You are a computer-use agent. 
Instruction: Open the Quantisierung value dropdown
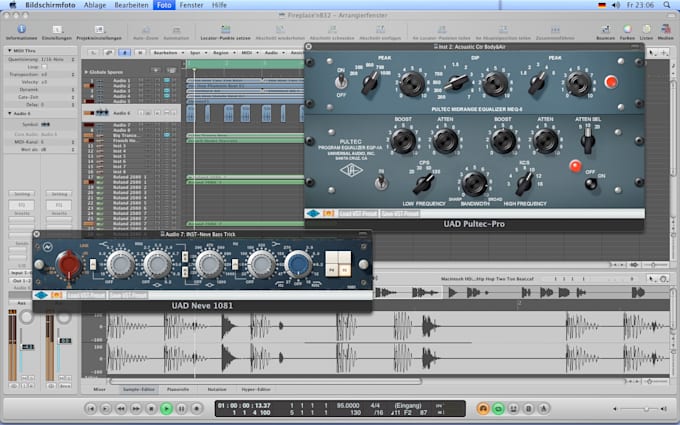pos(58,59)
